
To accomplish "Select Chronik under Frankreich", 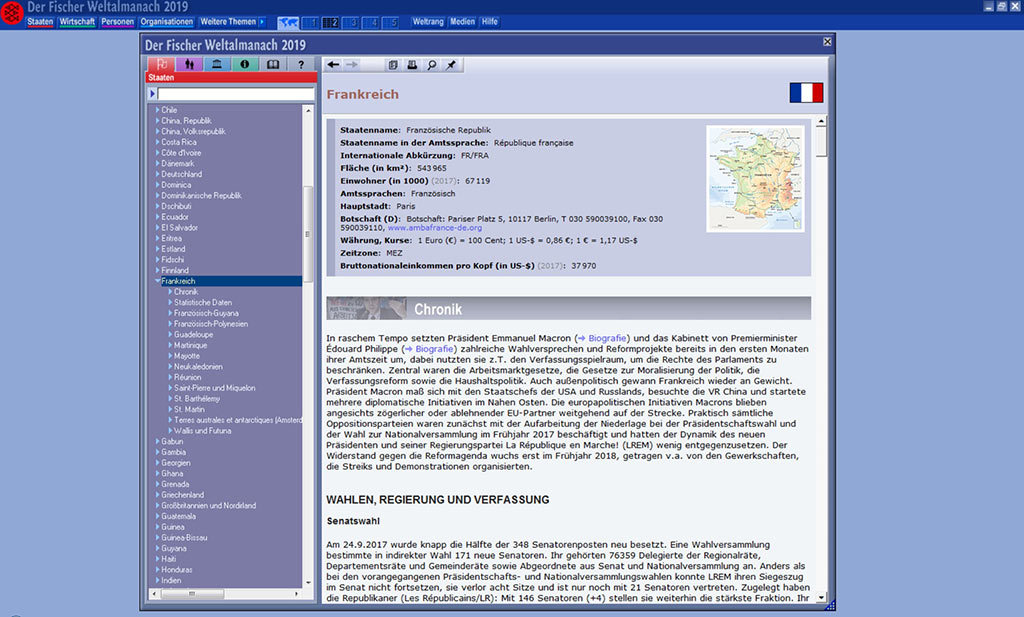I will click(x=186, y=292).
